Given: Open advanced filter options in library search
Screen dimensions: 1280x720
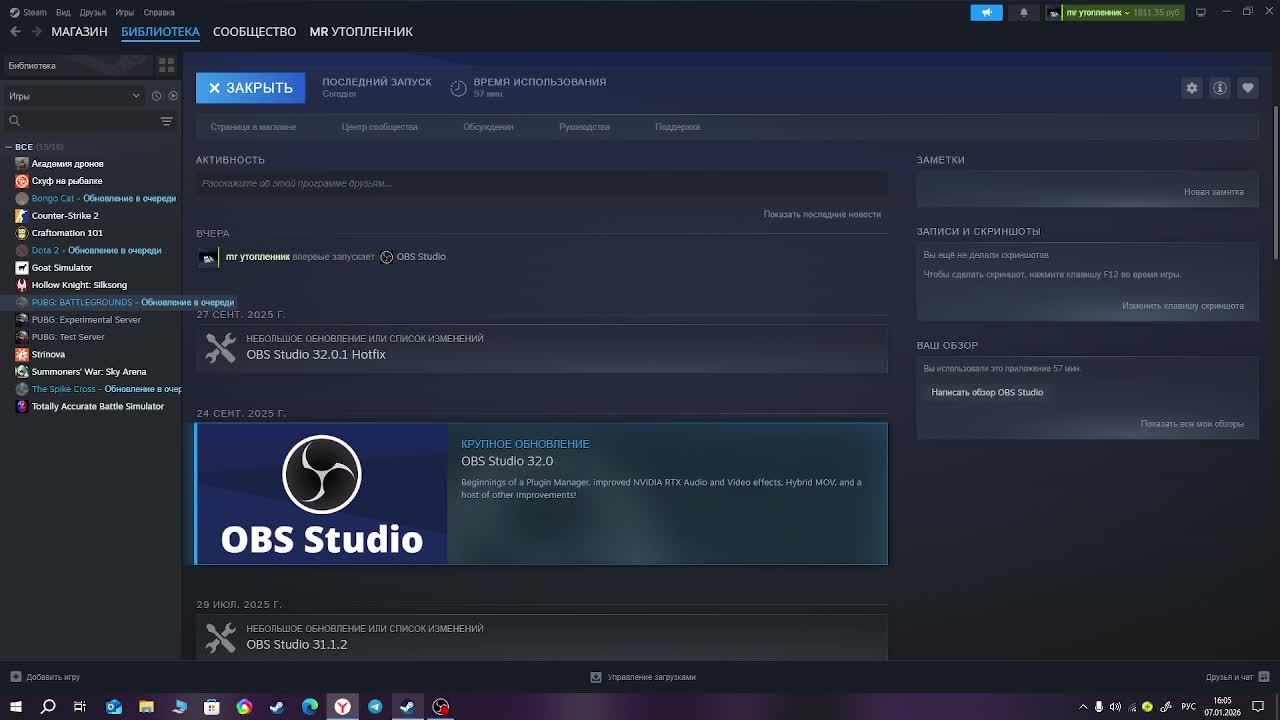Looking at the screenshot, I should 167,121.
